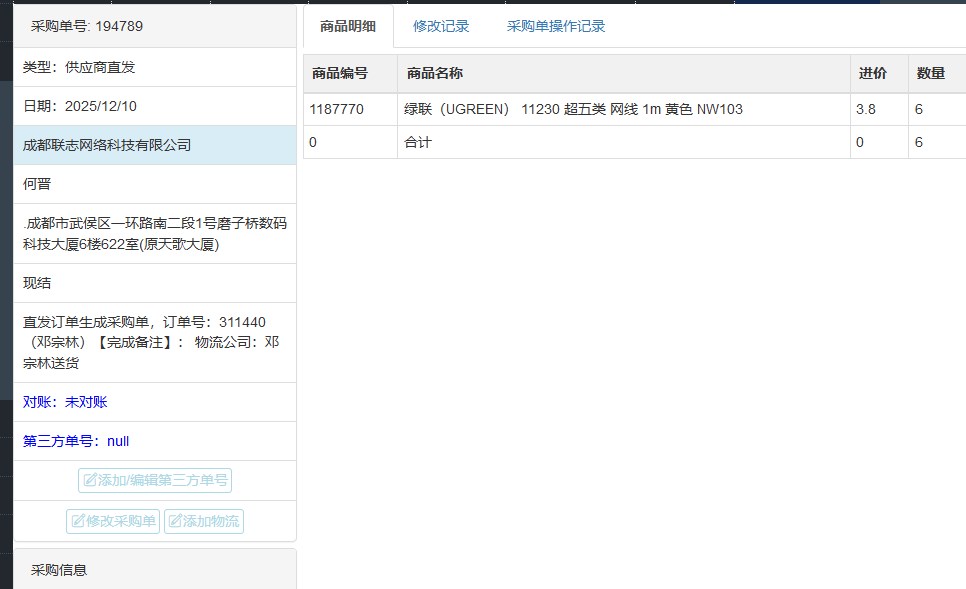Click the pencil icon on 修改采购单

(x=78, y=522)
